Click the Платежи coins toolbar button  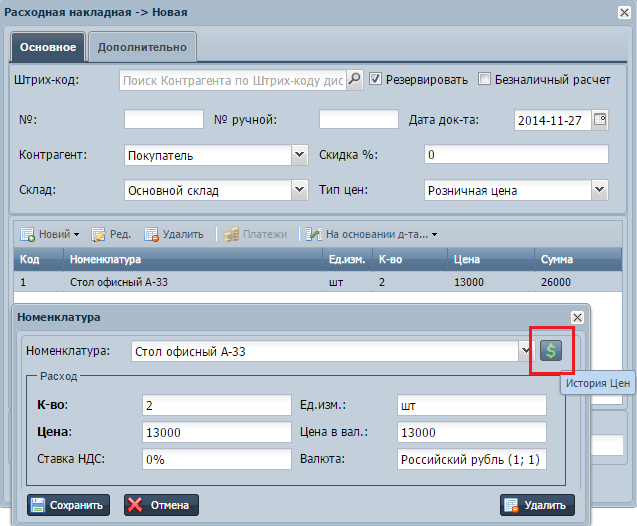[255, 234]
